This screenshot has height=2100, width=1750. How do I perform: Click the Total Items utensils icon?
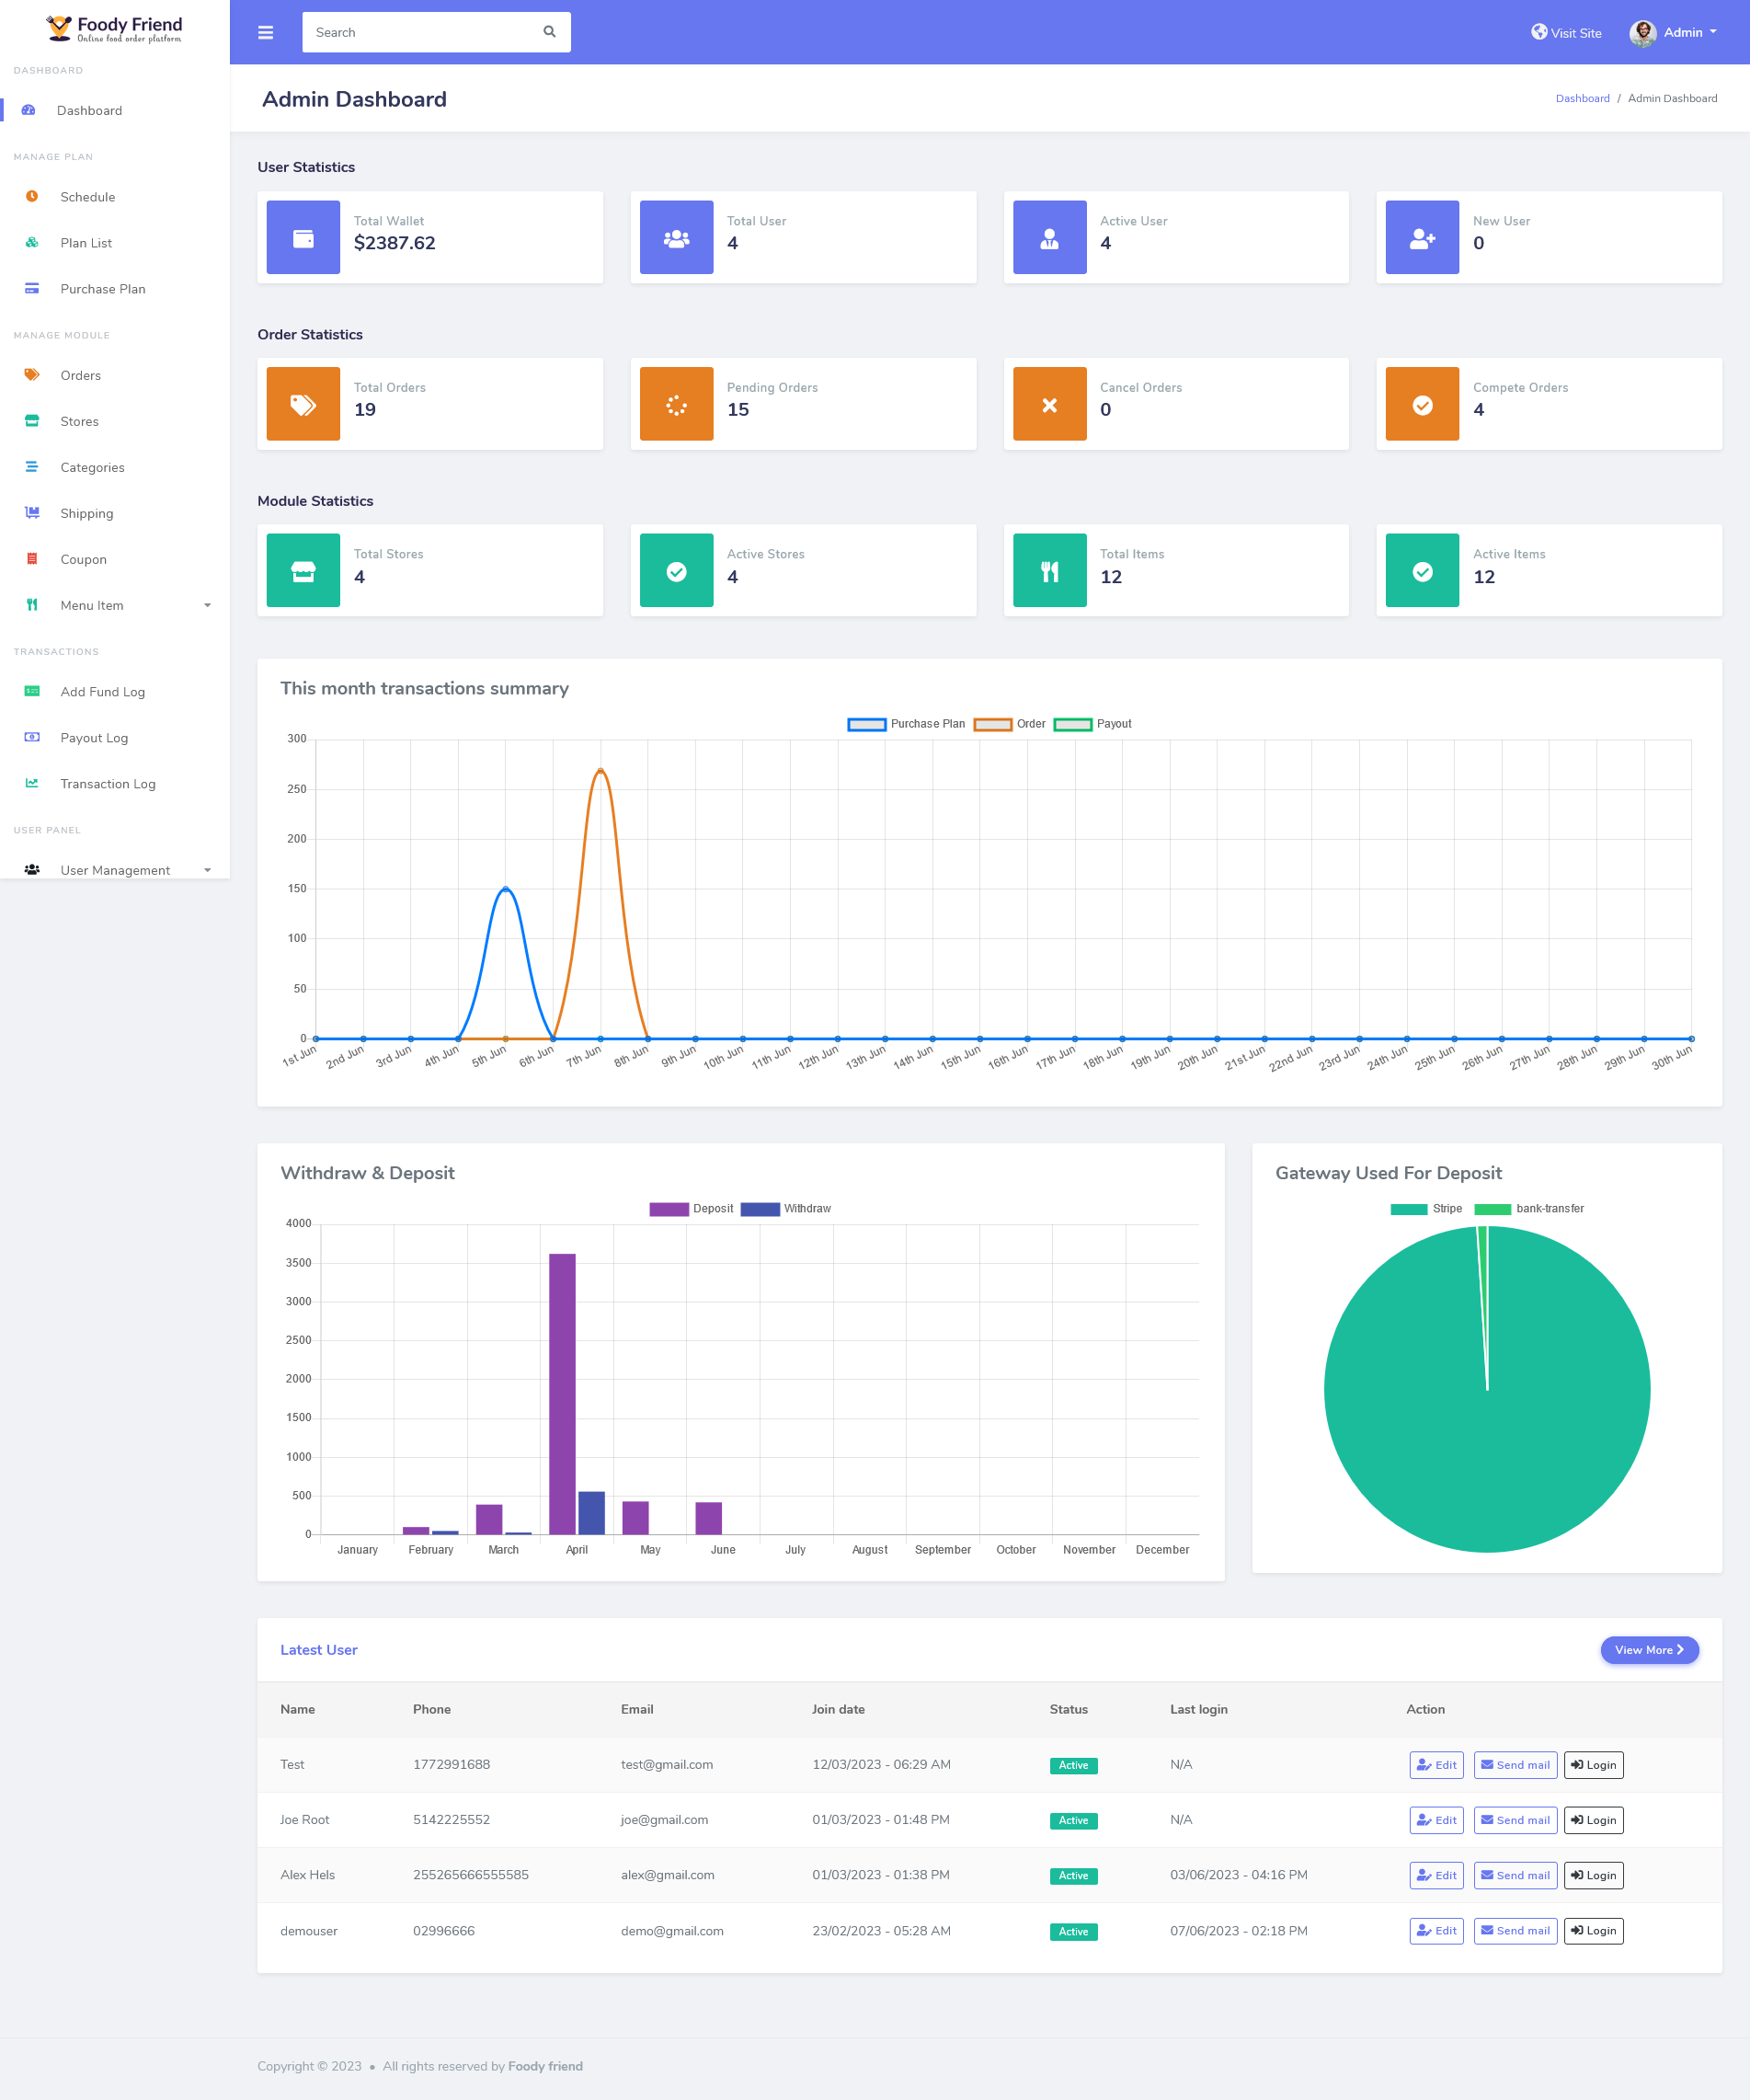[1049, 571]
